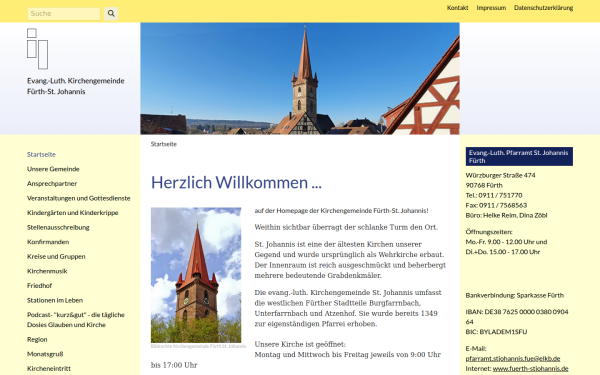Click the Evang.-Luth. Kirchengemeinde site title

[x=75, y=86]
